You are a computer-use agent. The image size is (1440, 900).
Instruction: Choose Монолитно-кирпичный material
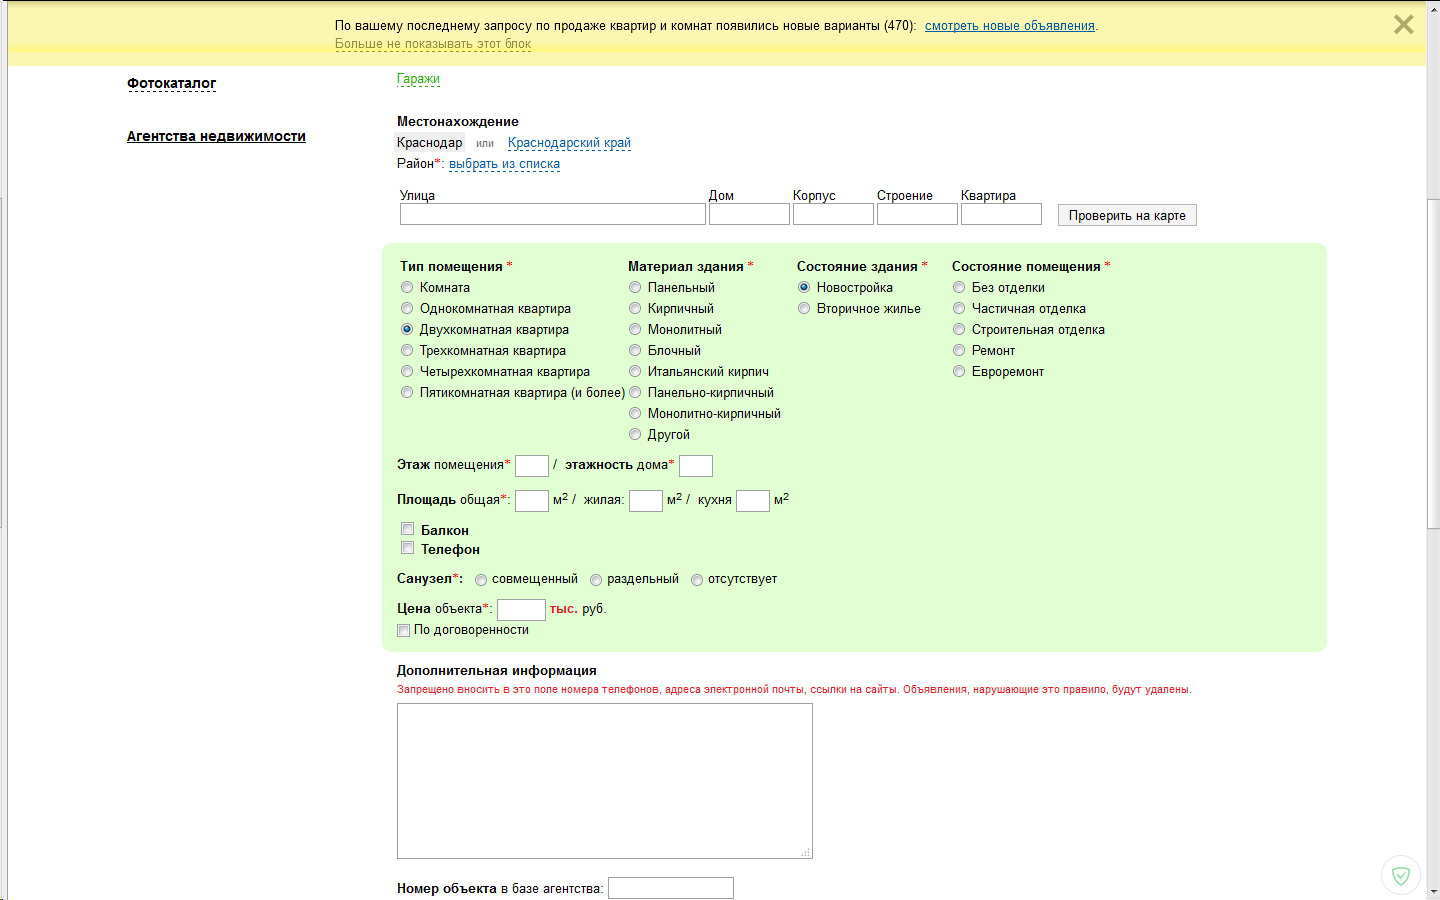point(635,413)
